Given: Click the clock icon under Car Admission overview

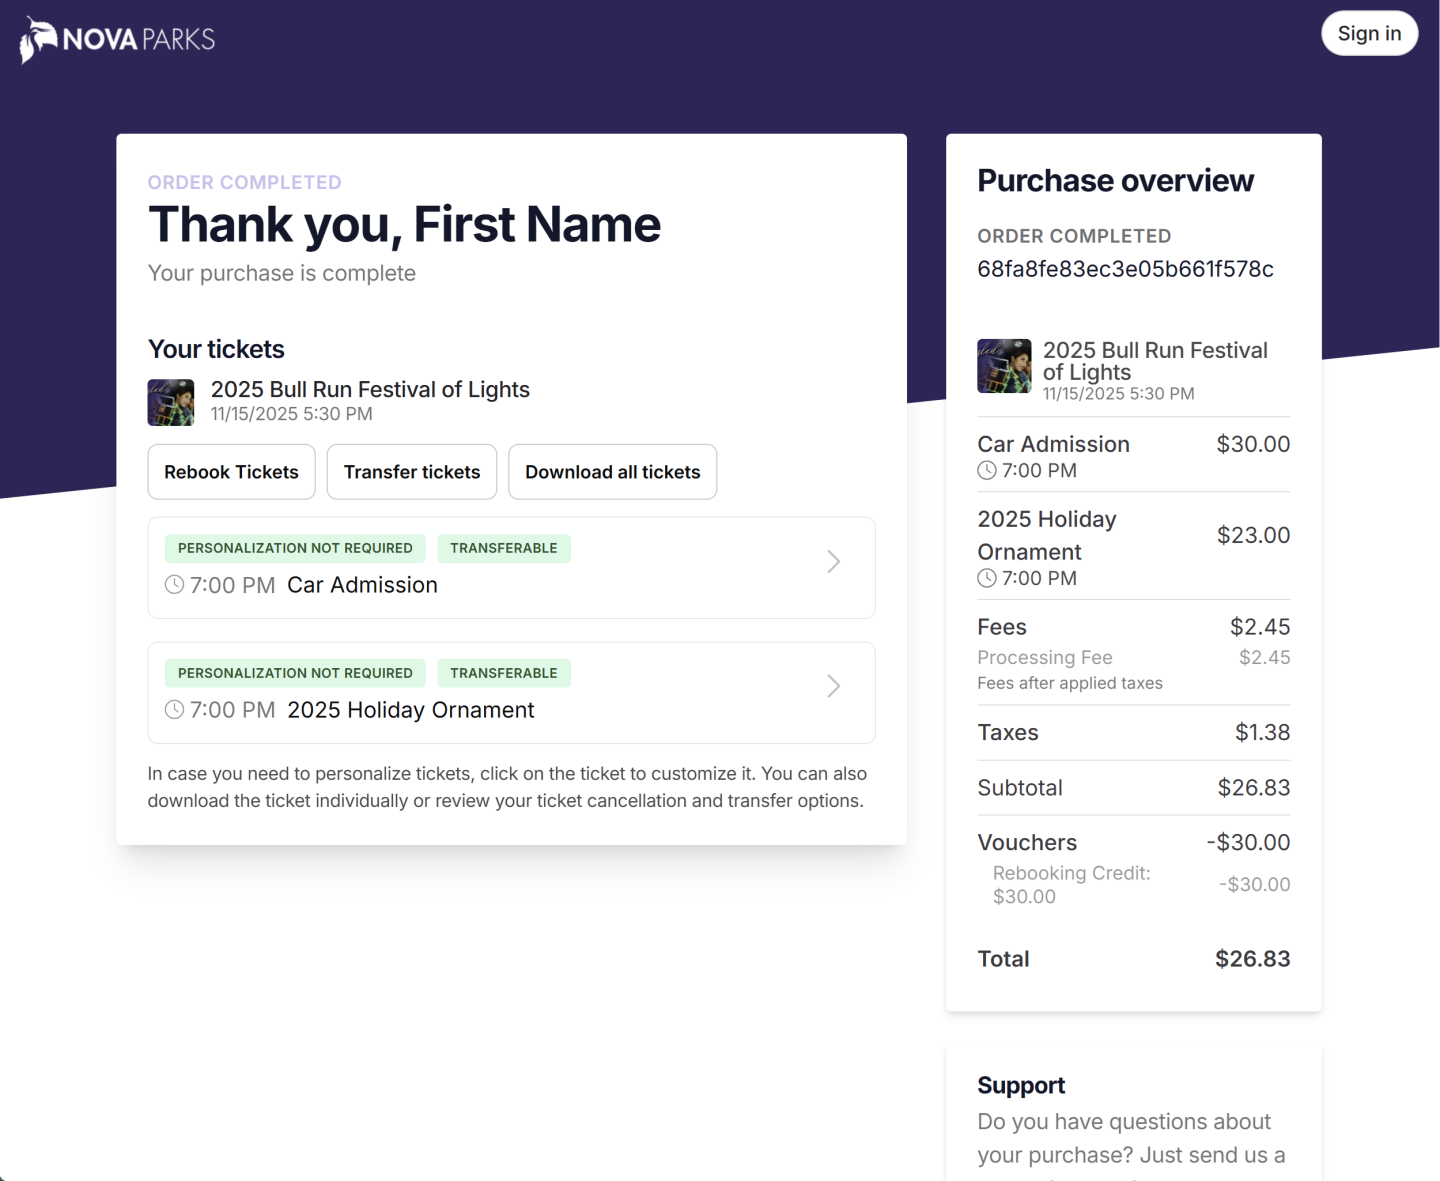Looking at the screenshot, I should click(x=985, y=470).
